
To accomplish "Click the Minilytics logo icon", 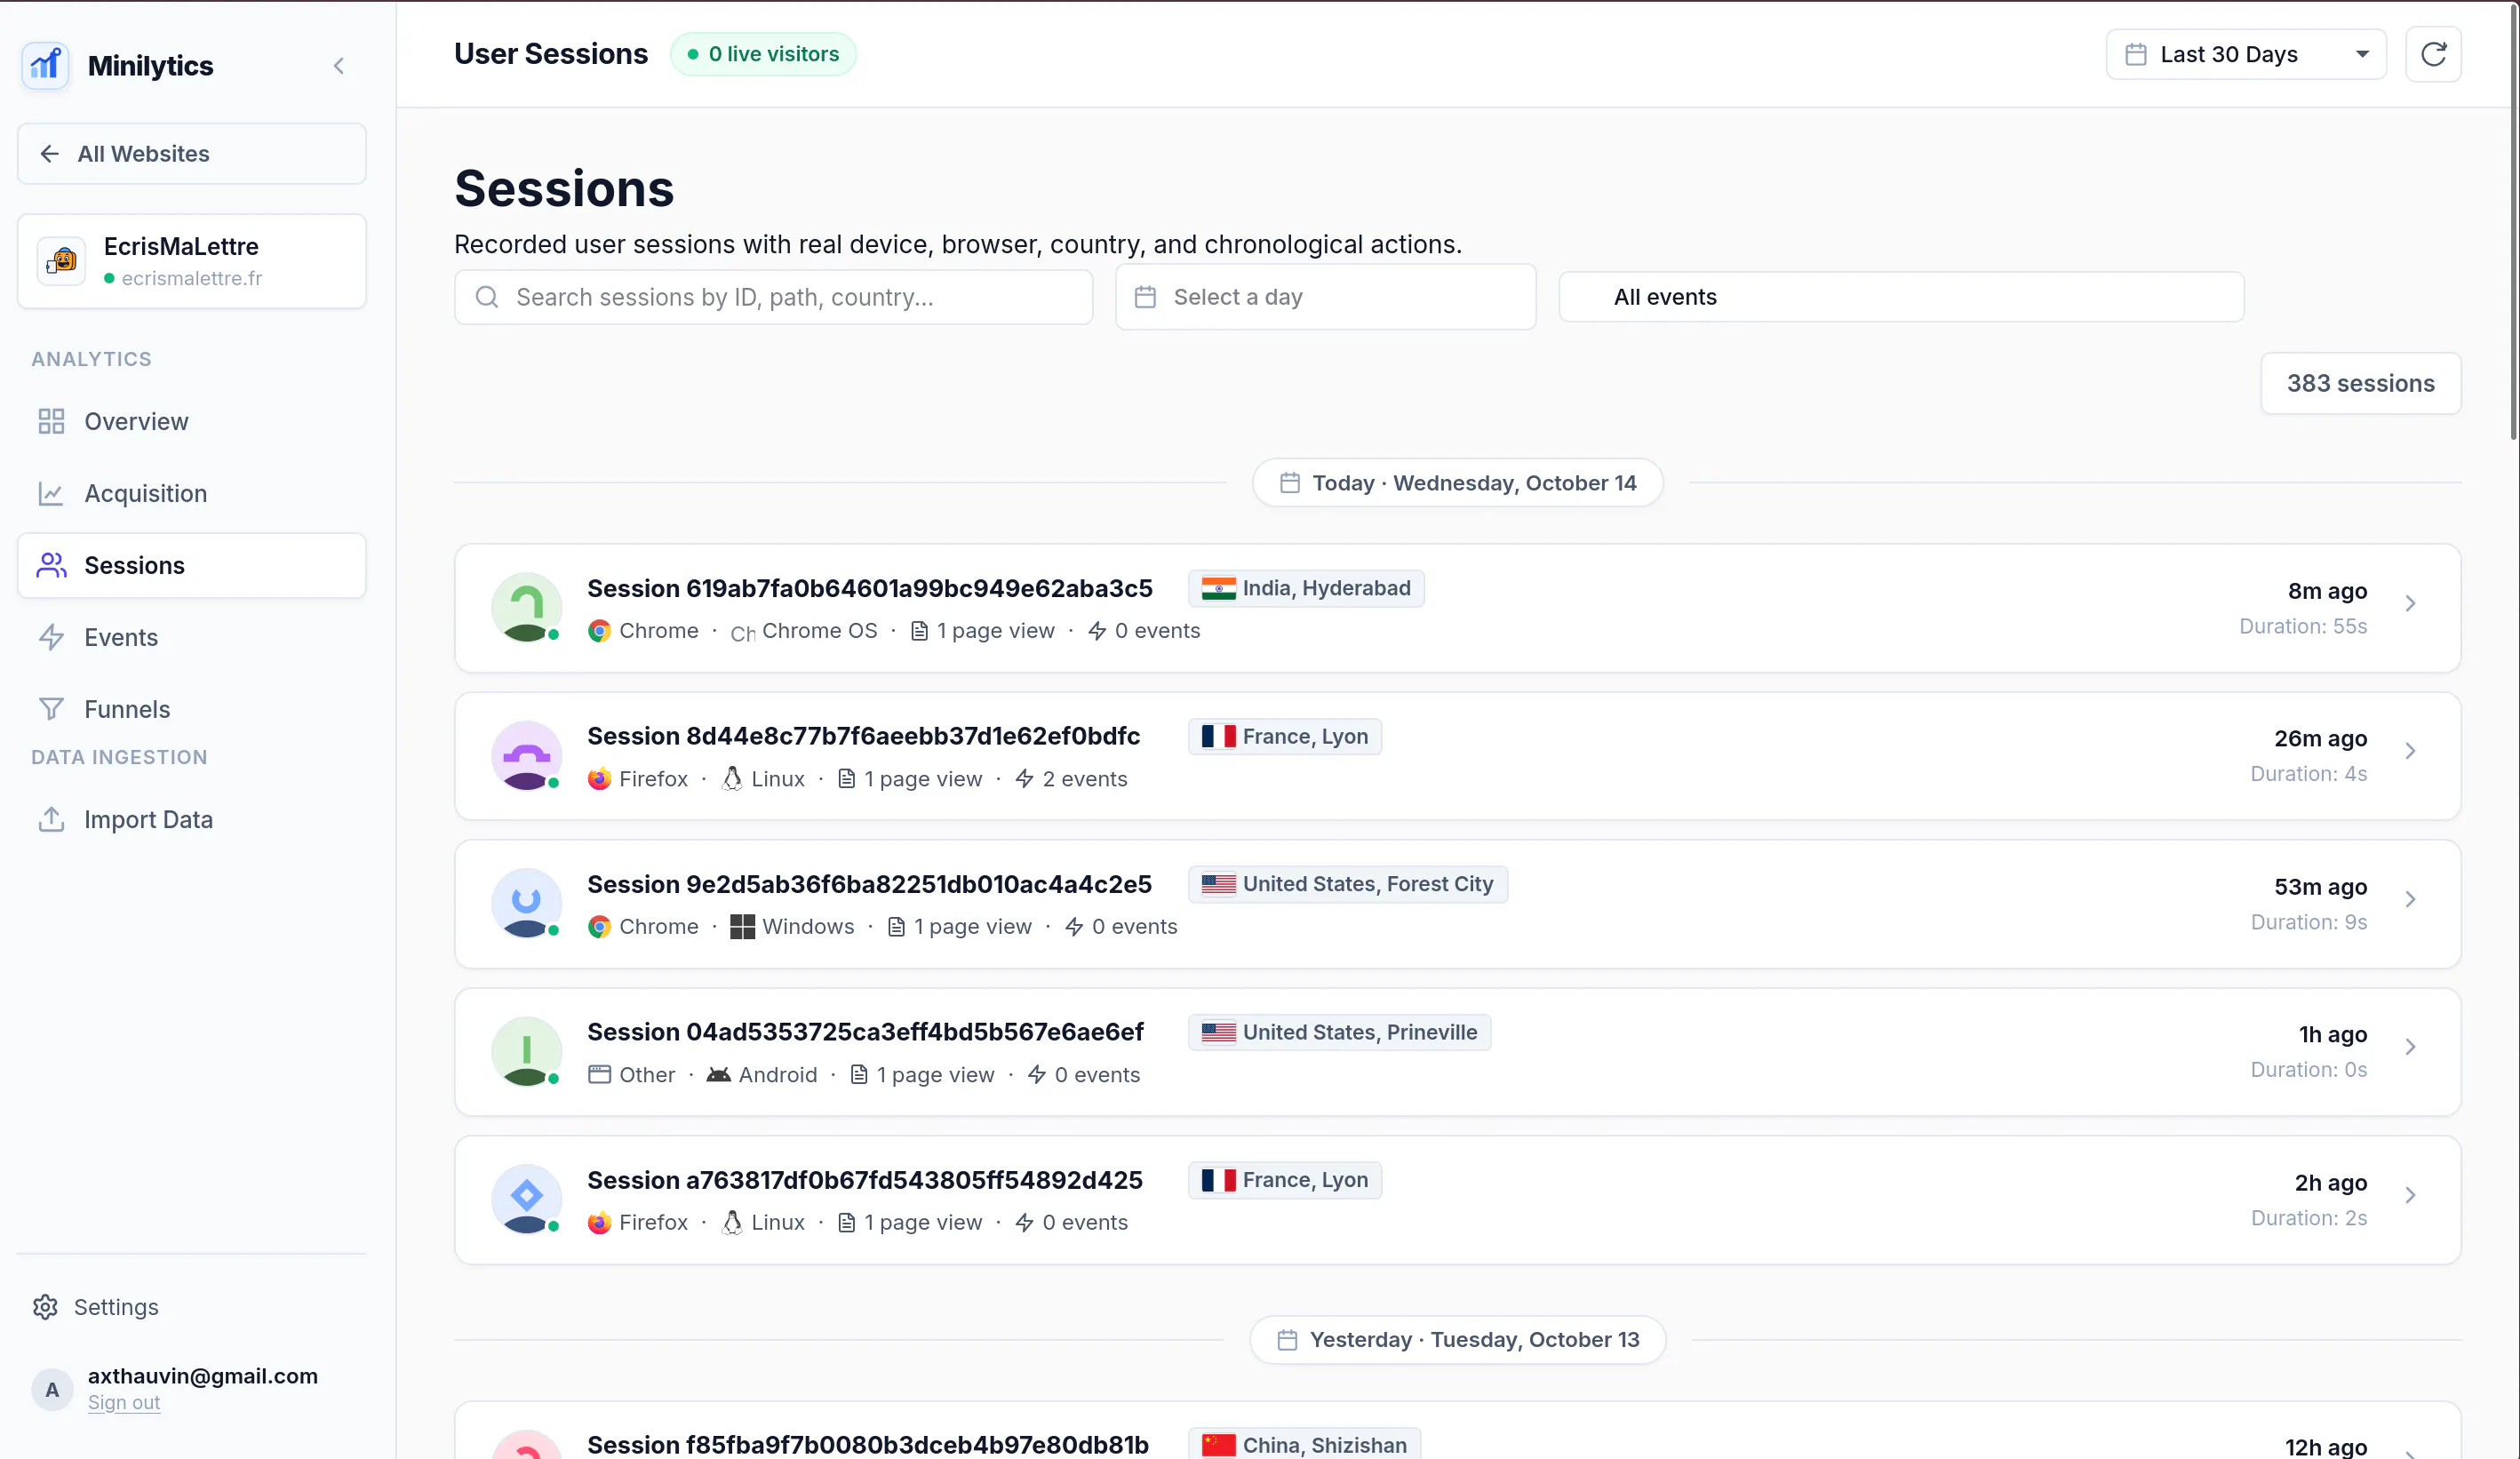I will coord(45,65).
